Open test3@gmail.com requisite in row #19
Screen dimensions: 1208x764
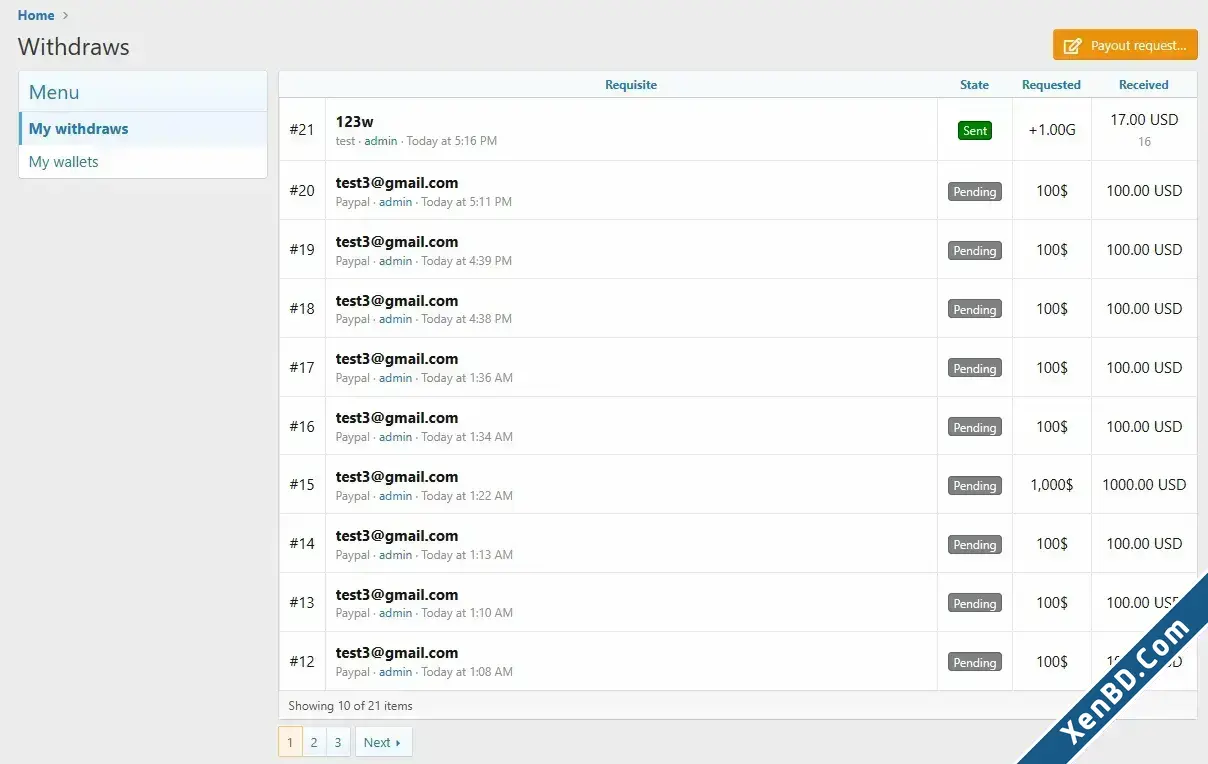(x=397, y=242)
